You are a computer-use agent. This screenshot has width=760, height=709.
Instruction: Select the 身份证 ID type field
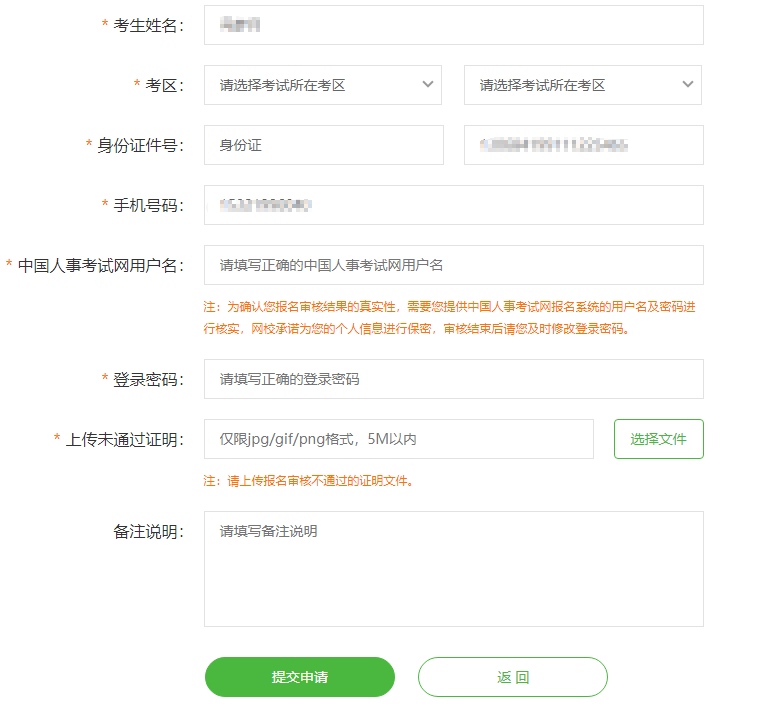[x=323, y=145]
